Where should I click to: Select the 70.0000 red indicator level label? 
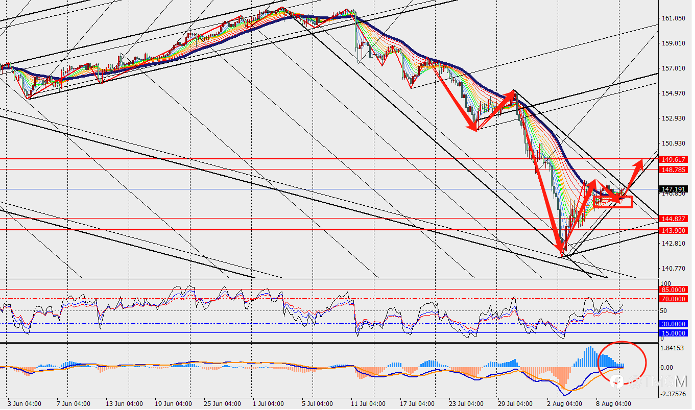pos(673,299)
